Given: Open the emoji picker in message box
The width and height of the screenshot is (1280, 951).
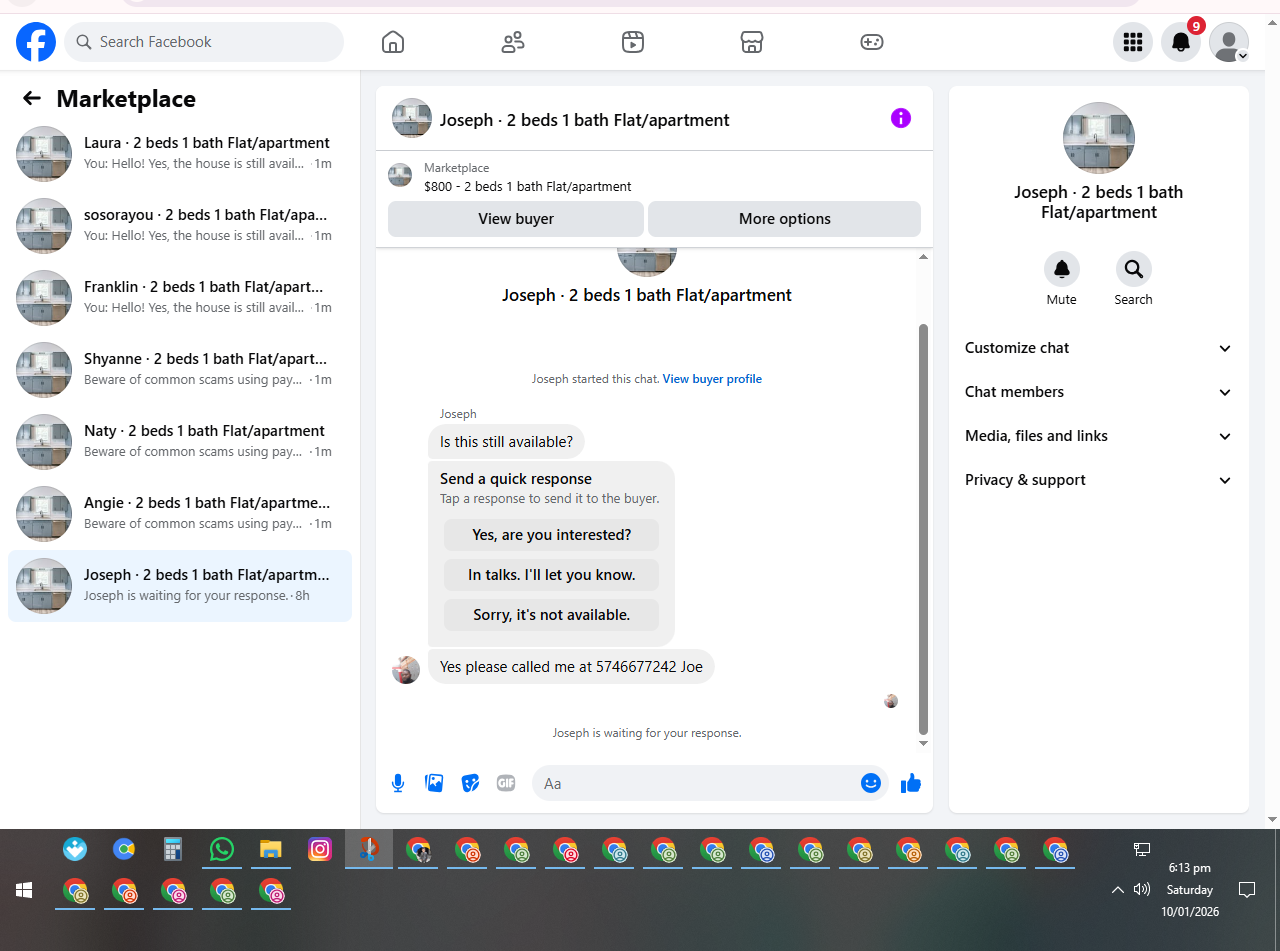Looking at the screenshot, I should click(x=871, y=783).
